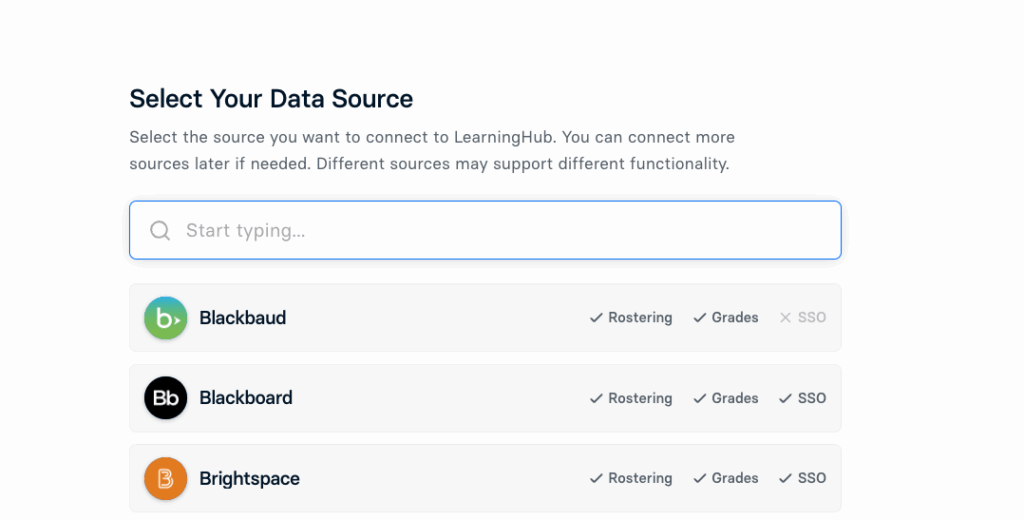Focus the Start typing search field

coord(485,230)
